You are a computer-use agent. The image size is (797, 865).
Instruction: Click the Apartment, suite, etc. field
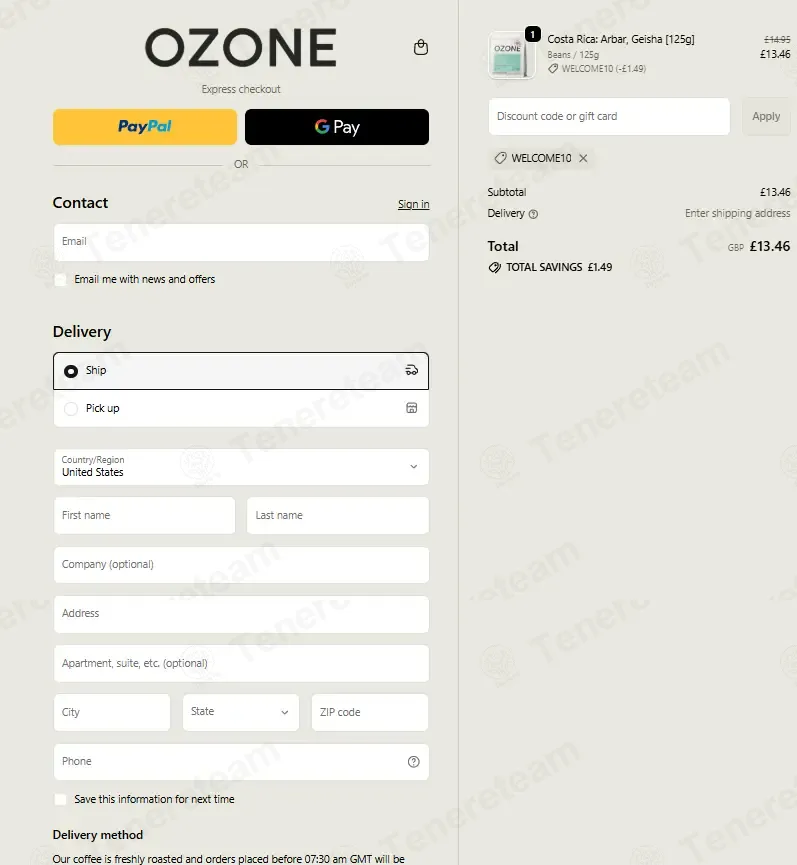241,663
